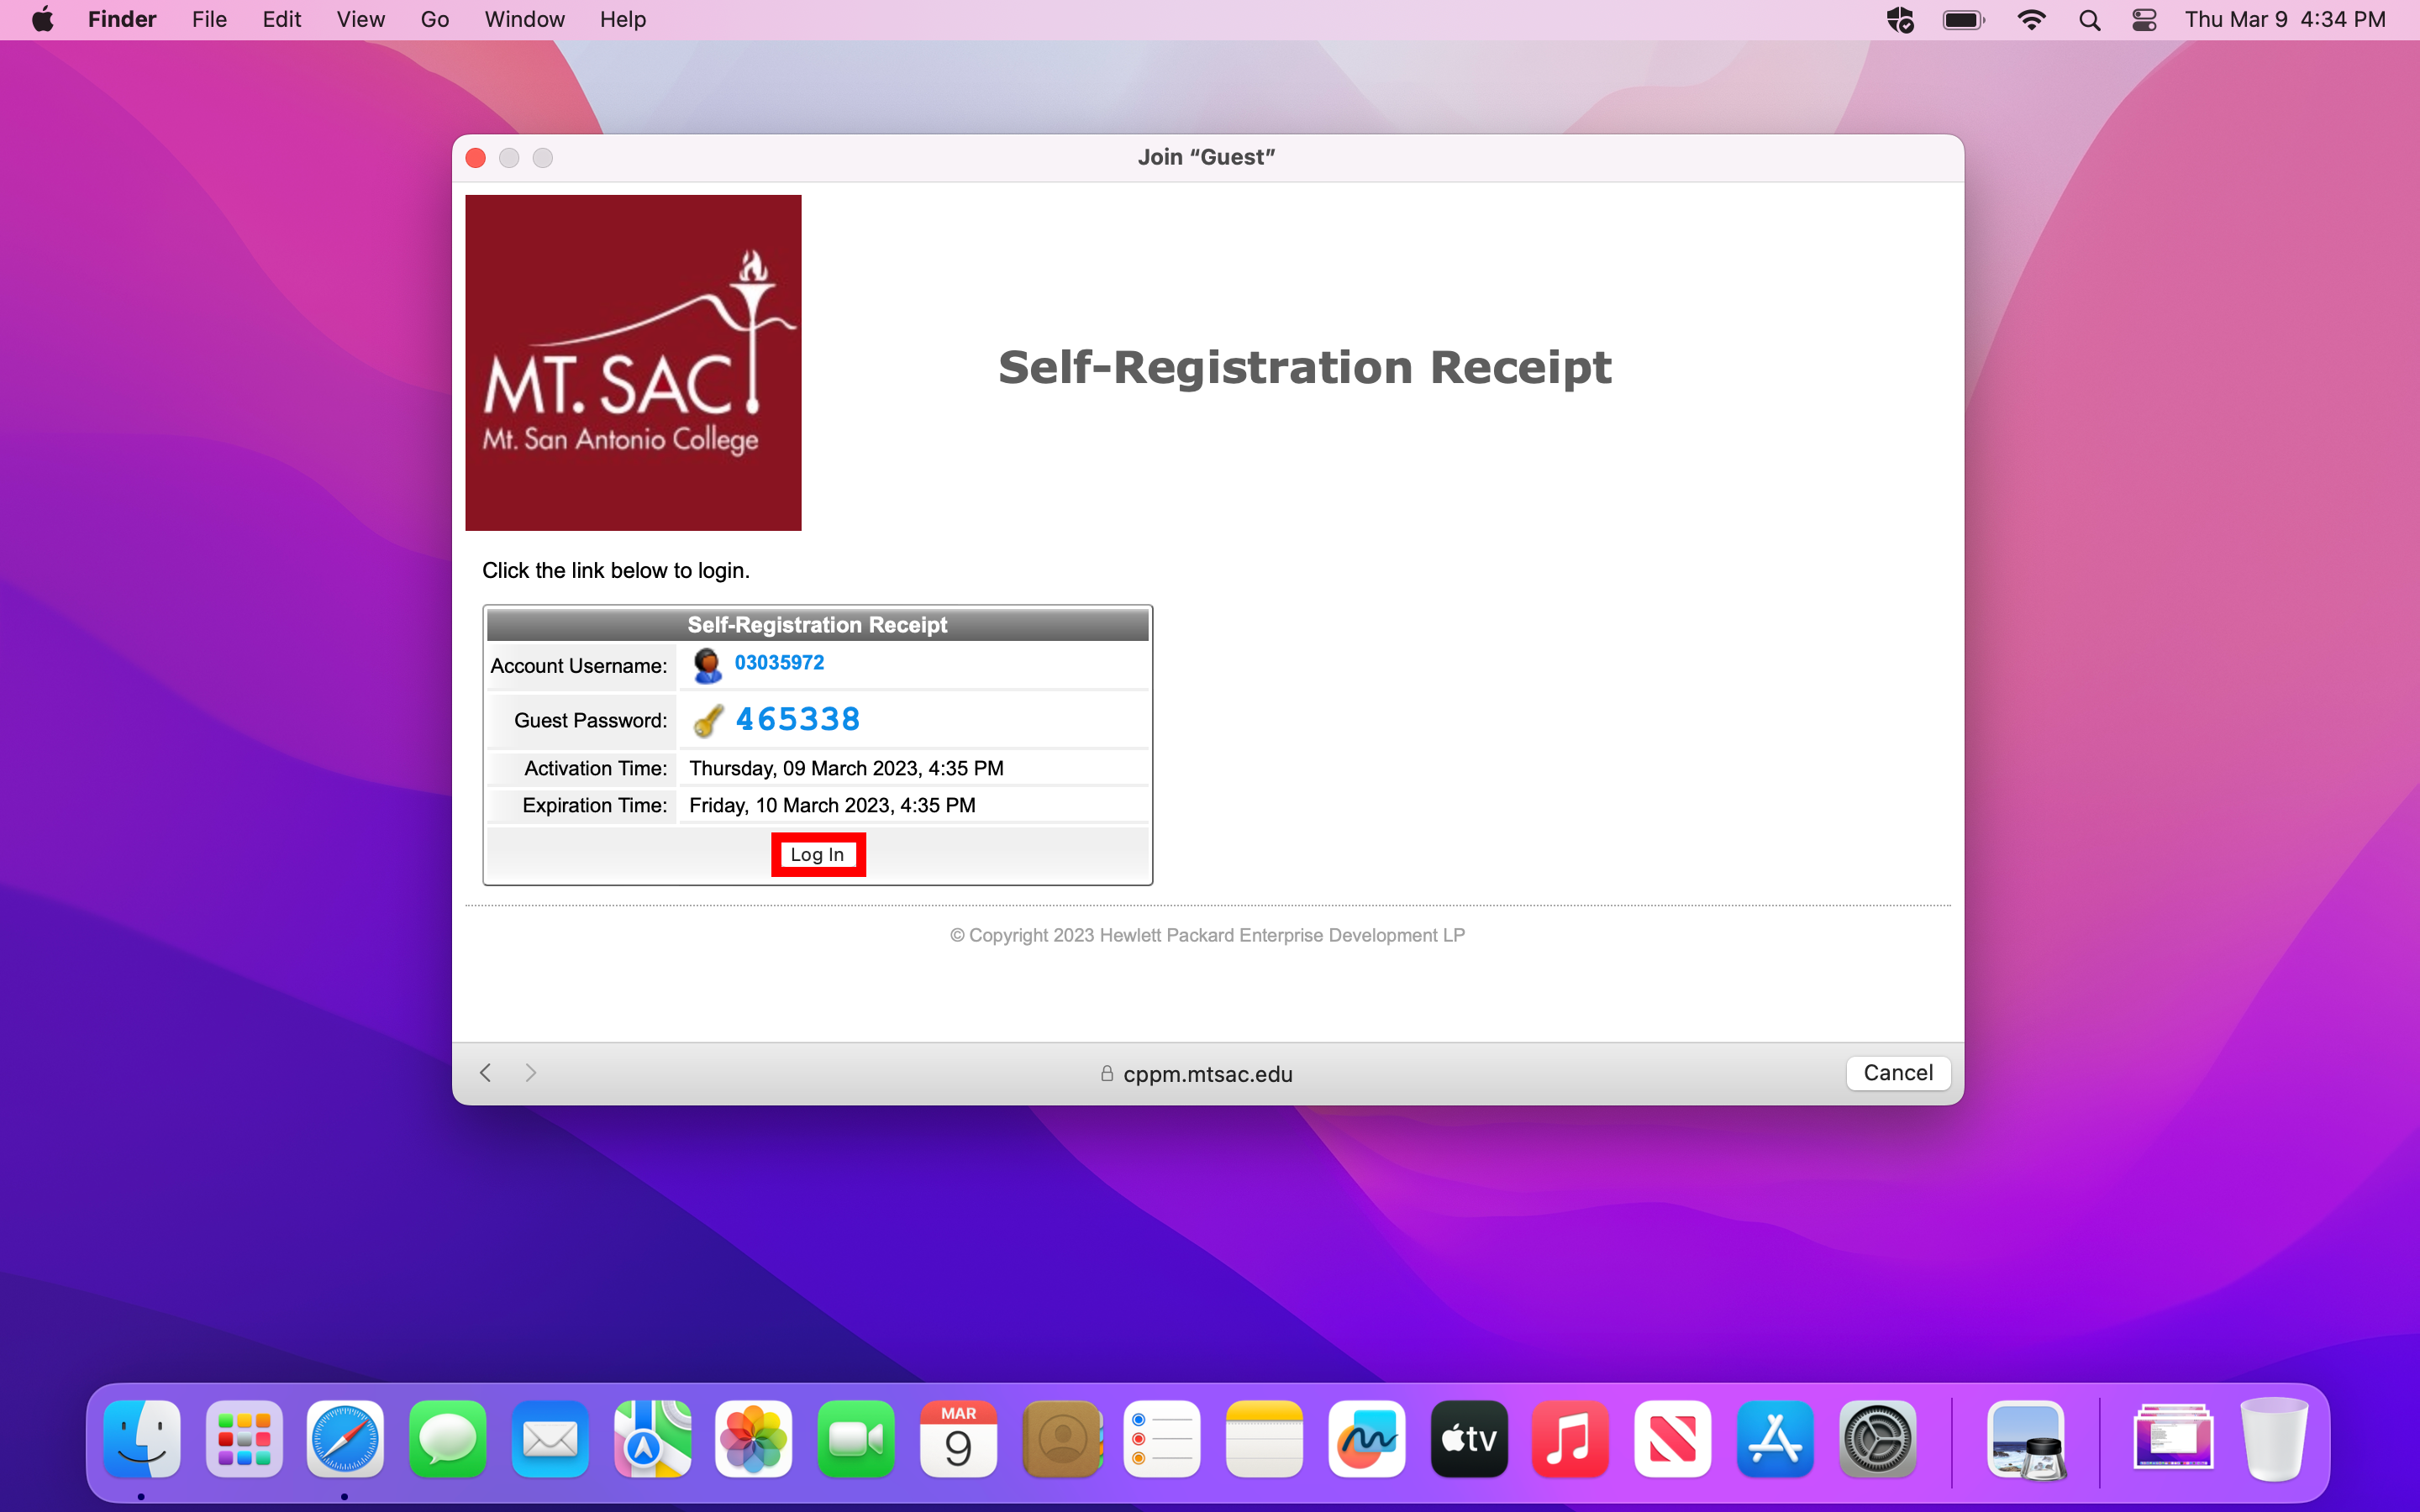This screenshot has width=2420, height=1512.
Task: Open the Edit menu
Action: 281,19
